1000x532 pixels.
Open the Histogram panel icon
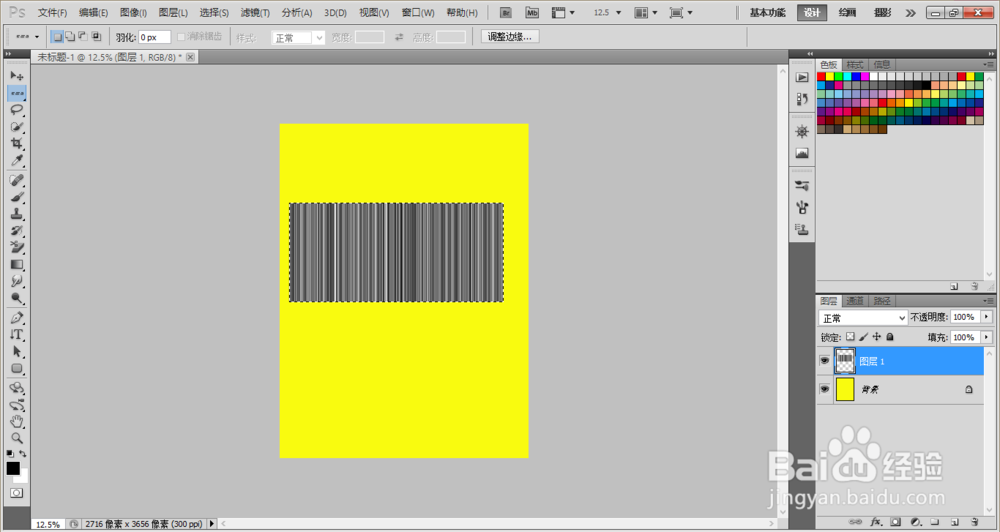[802, 153]
